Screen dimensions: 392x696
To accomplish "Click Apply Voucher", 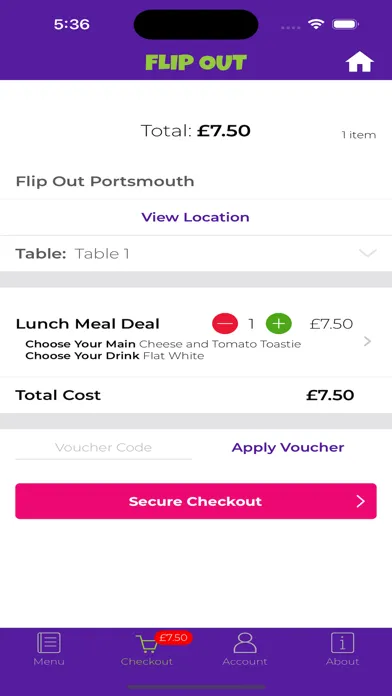I will [x=288, y=447].
